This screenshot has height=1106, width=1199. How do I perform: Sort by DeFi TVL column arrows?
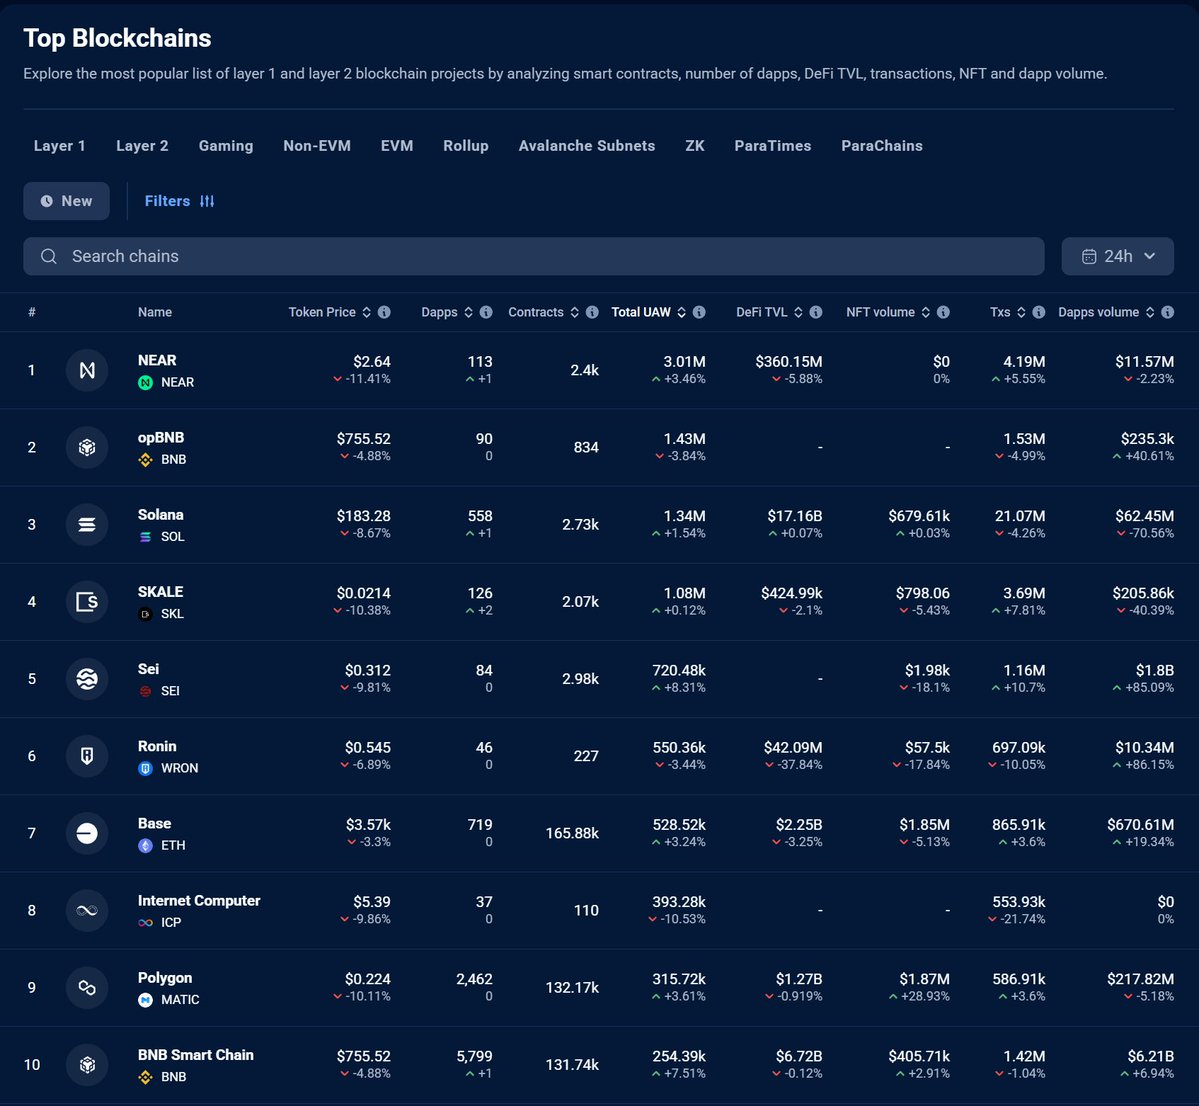[x=799, y=312]
